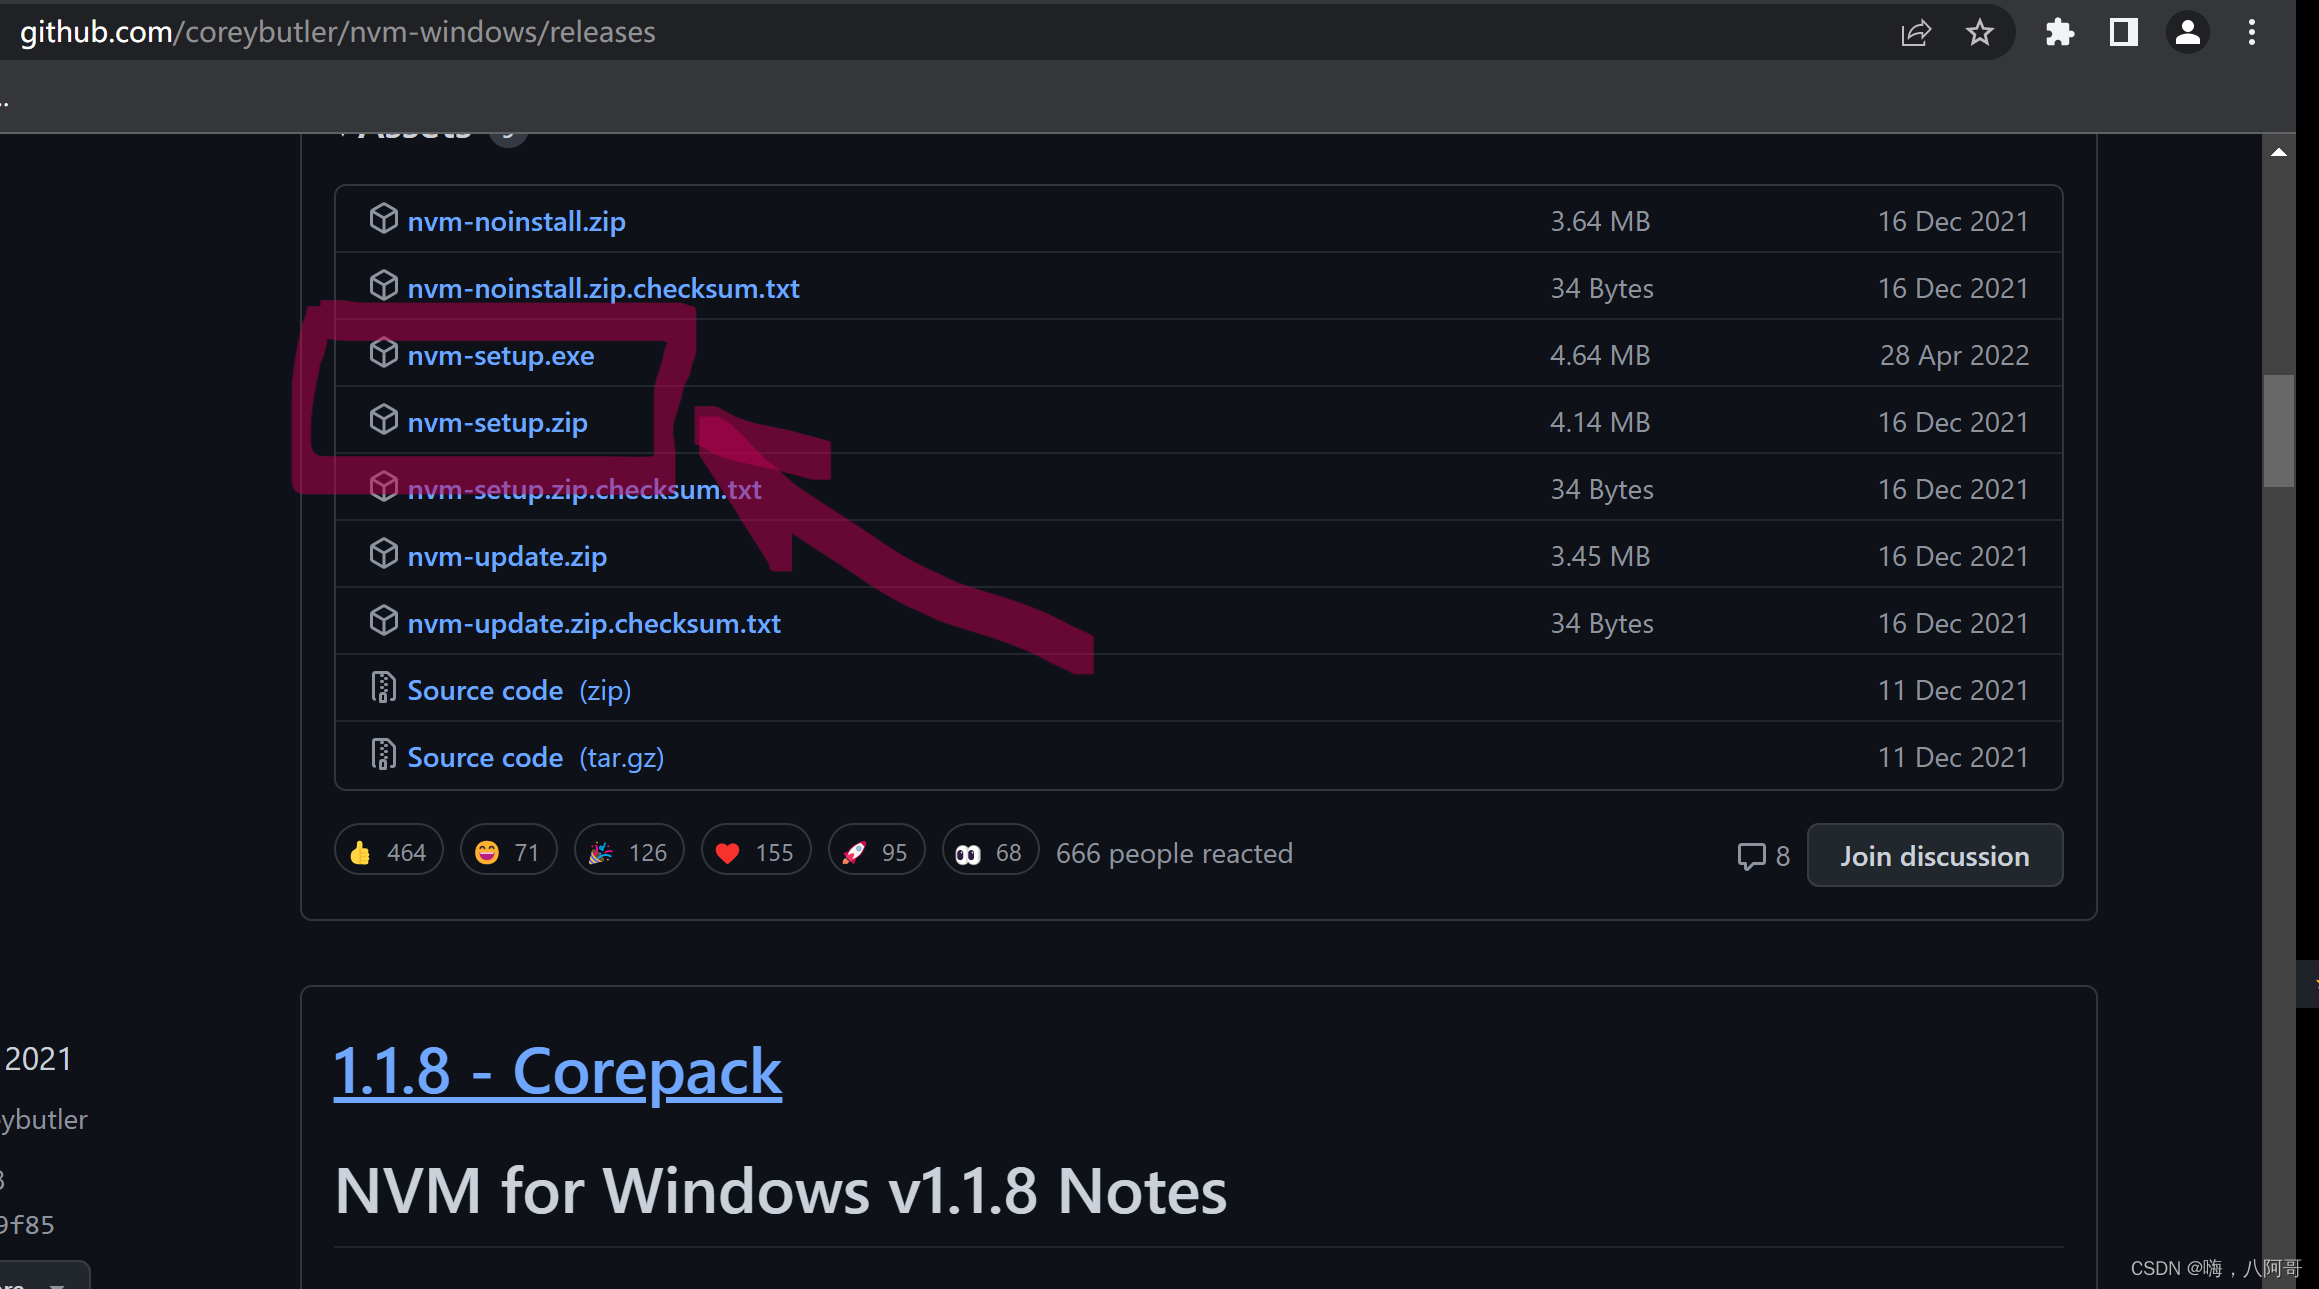Click the 28 Apr 2022 date
Viewport: 2319px width, 1289px height.
coord(1954,355)
